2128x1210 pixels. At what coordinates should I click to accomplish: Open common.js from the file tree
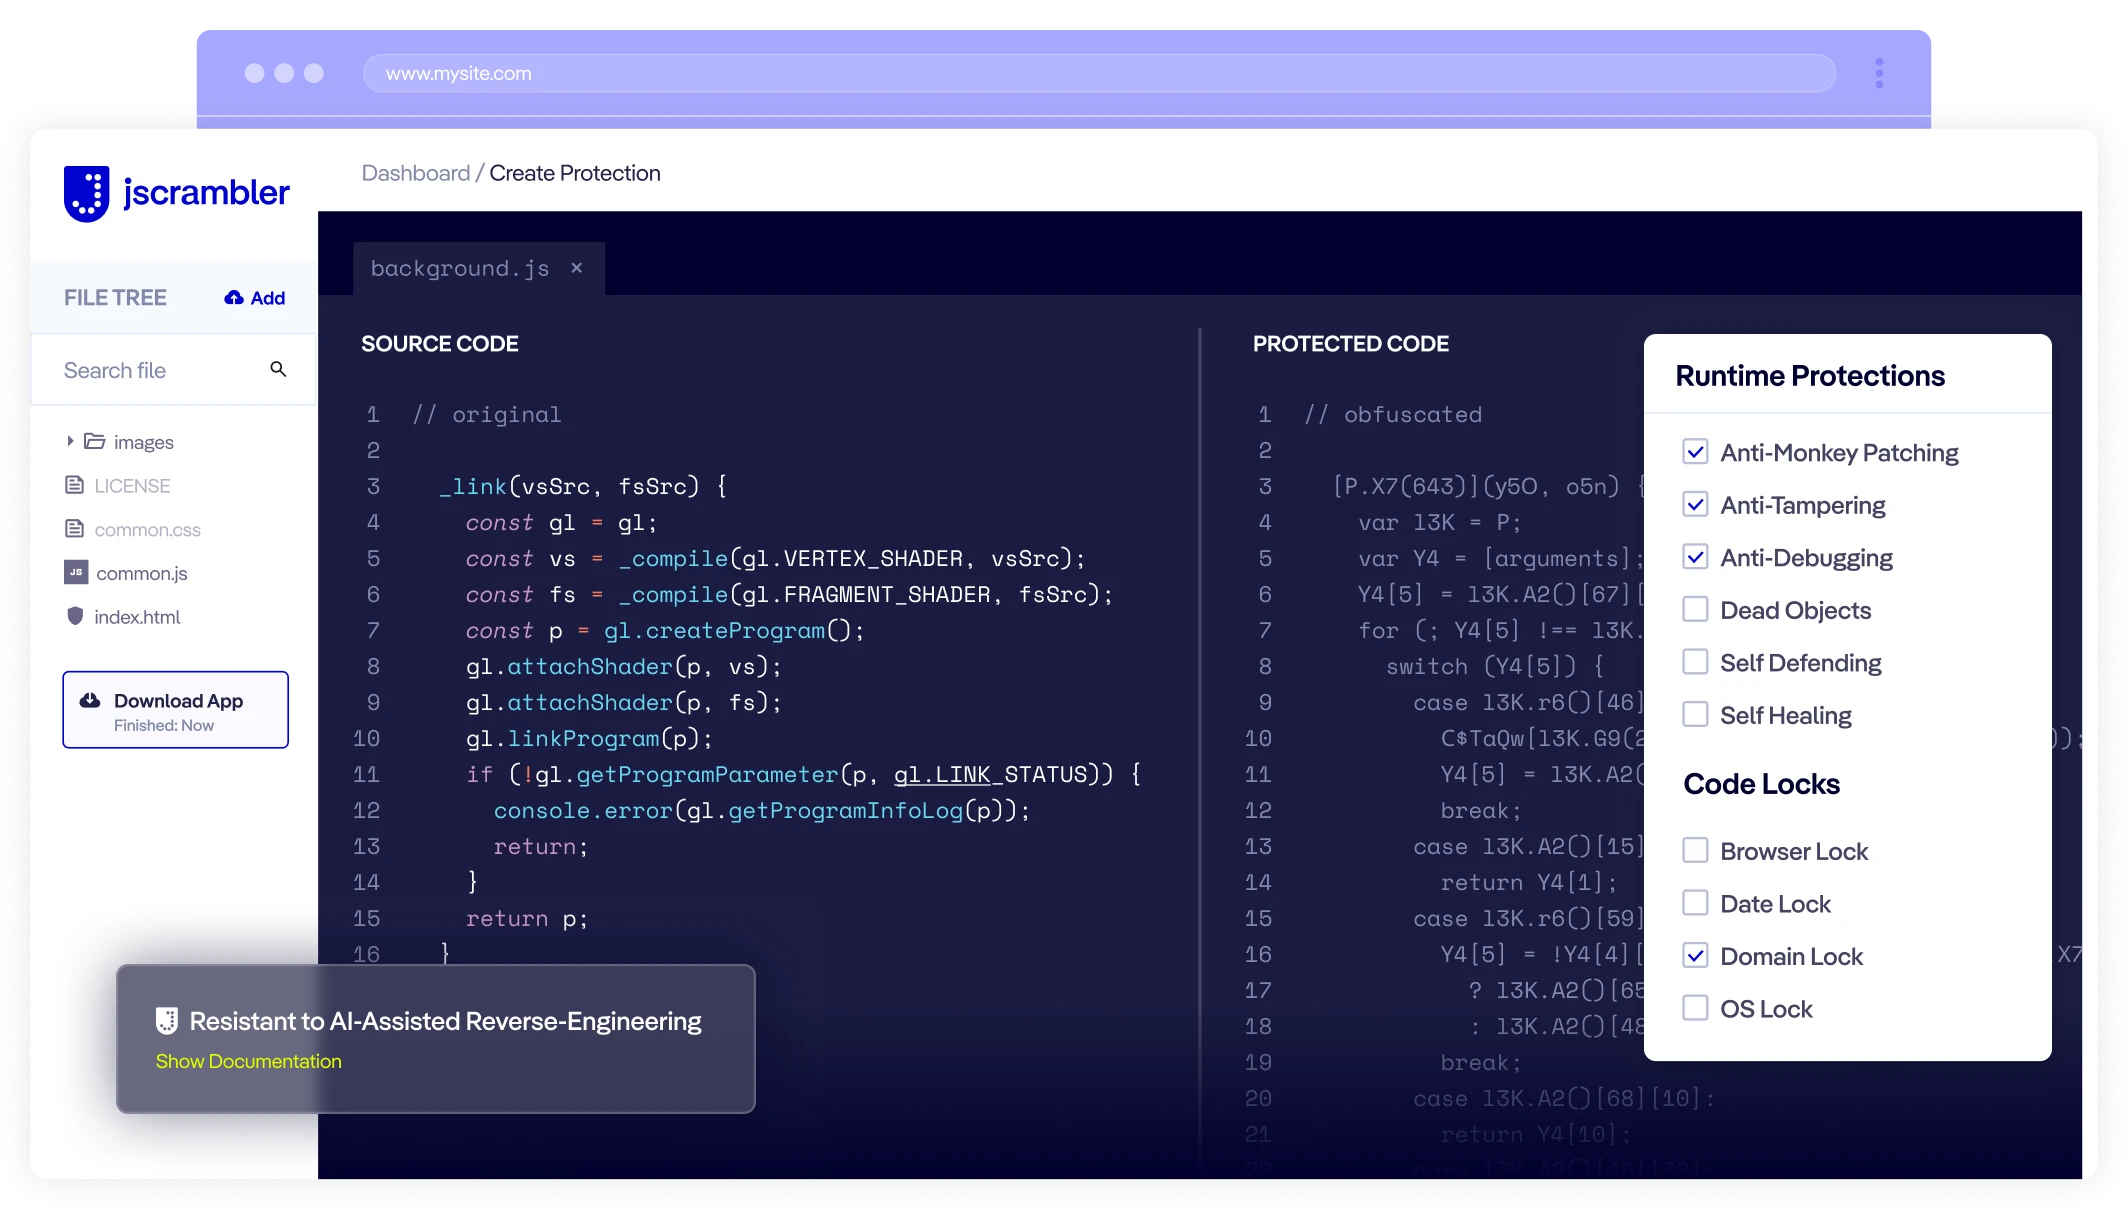click(x=141, y=573)
